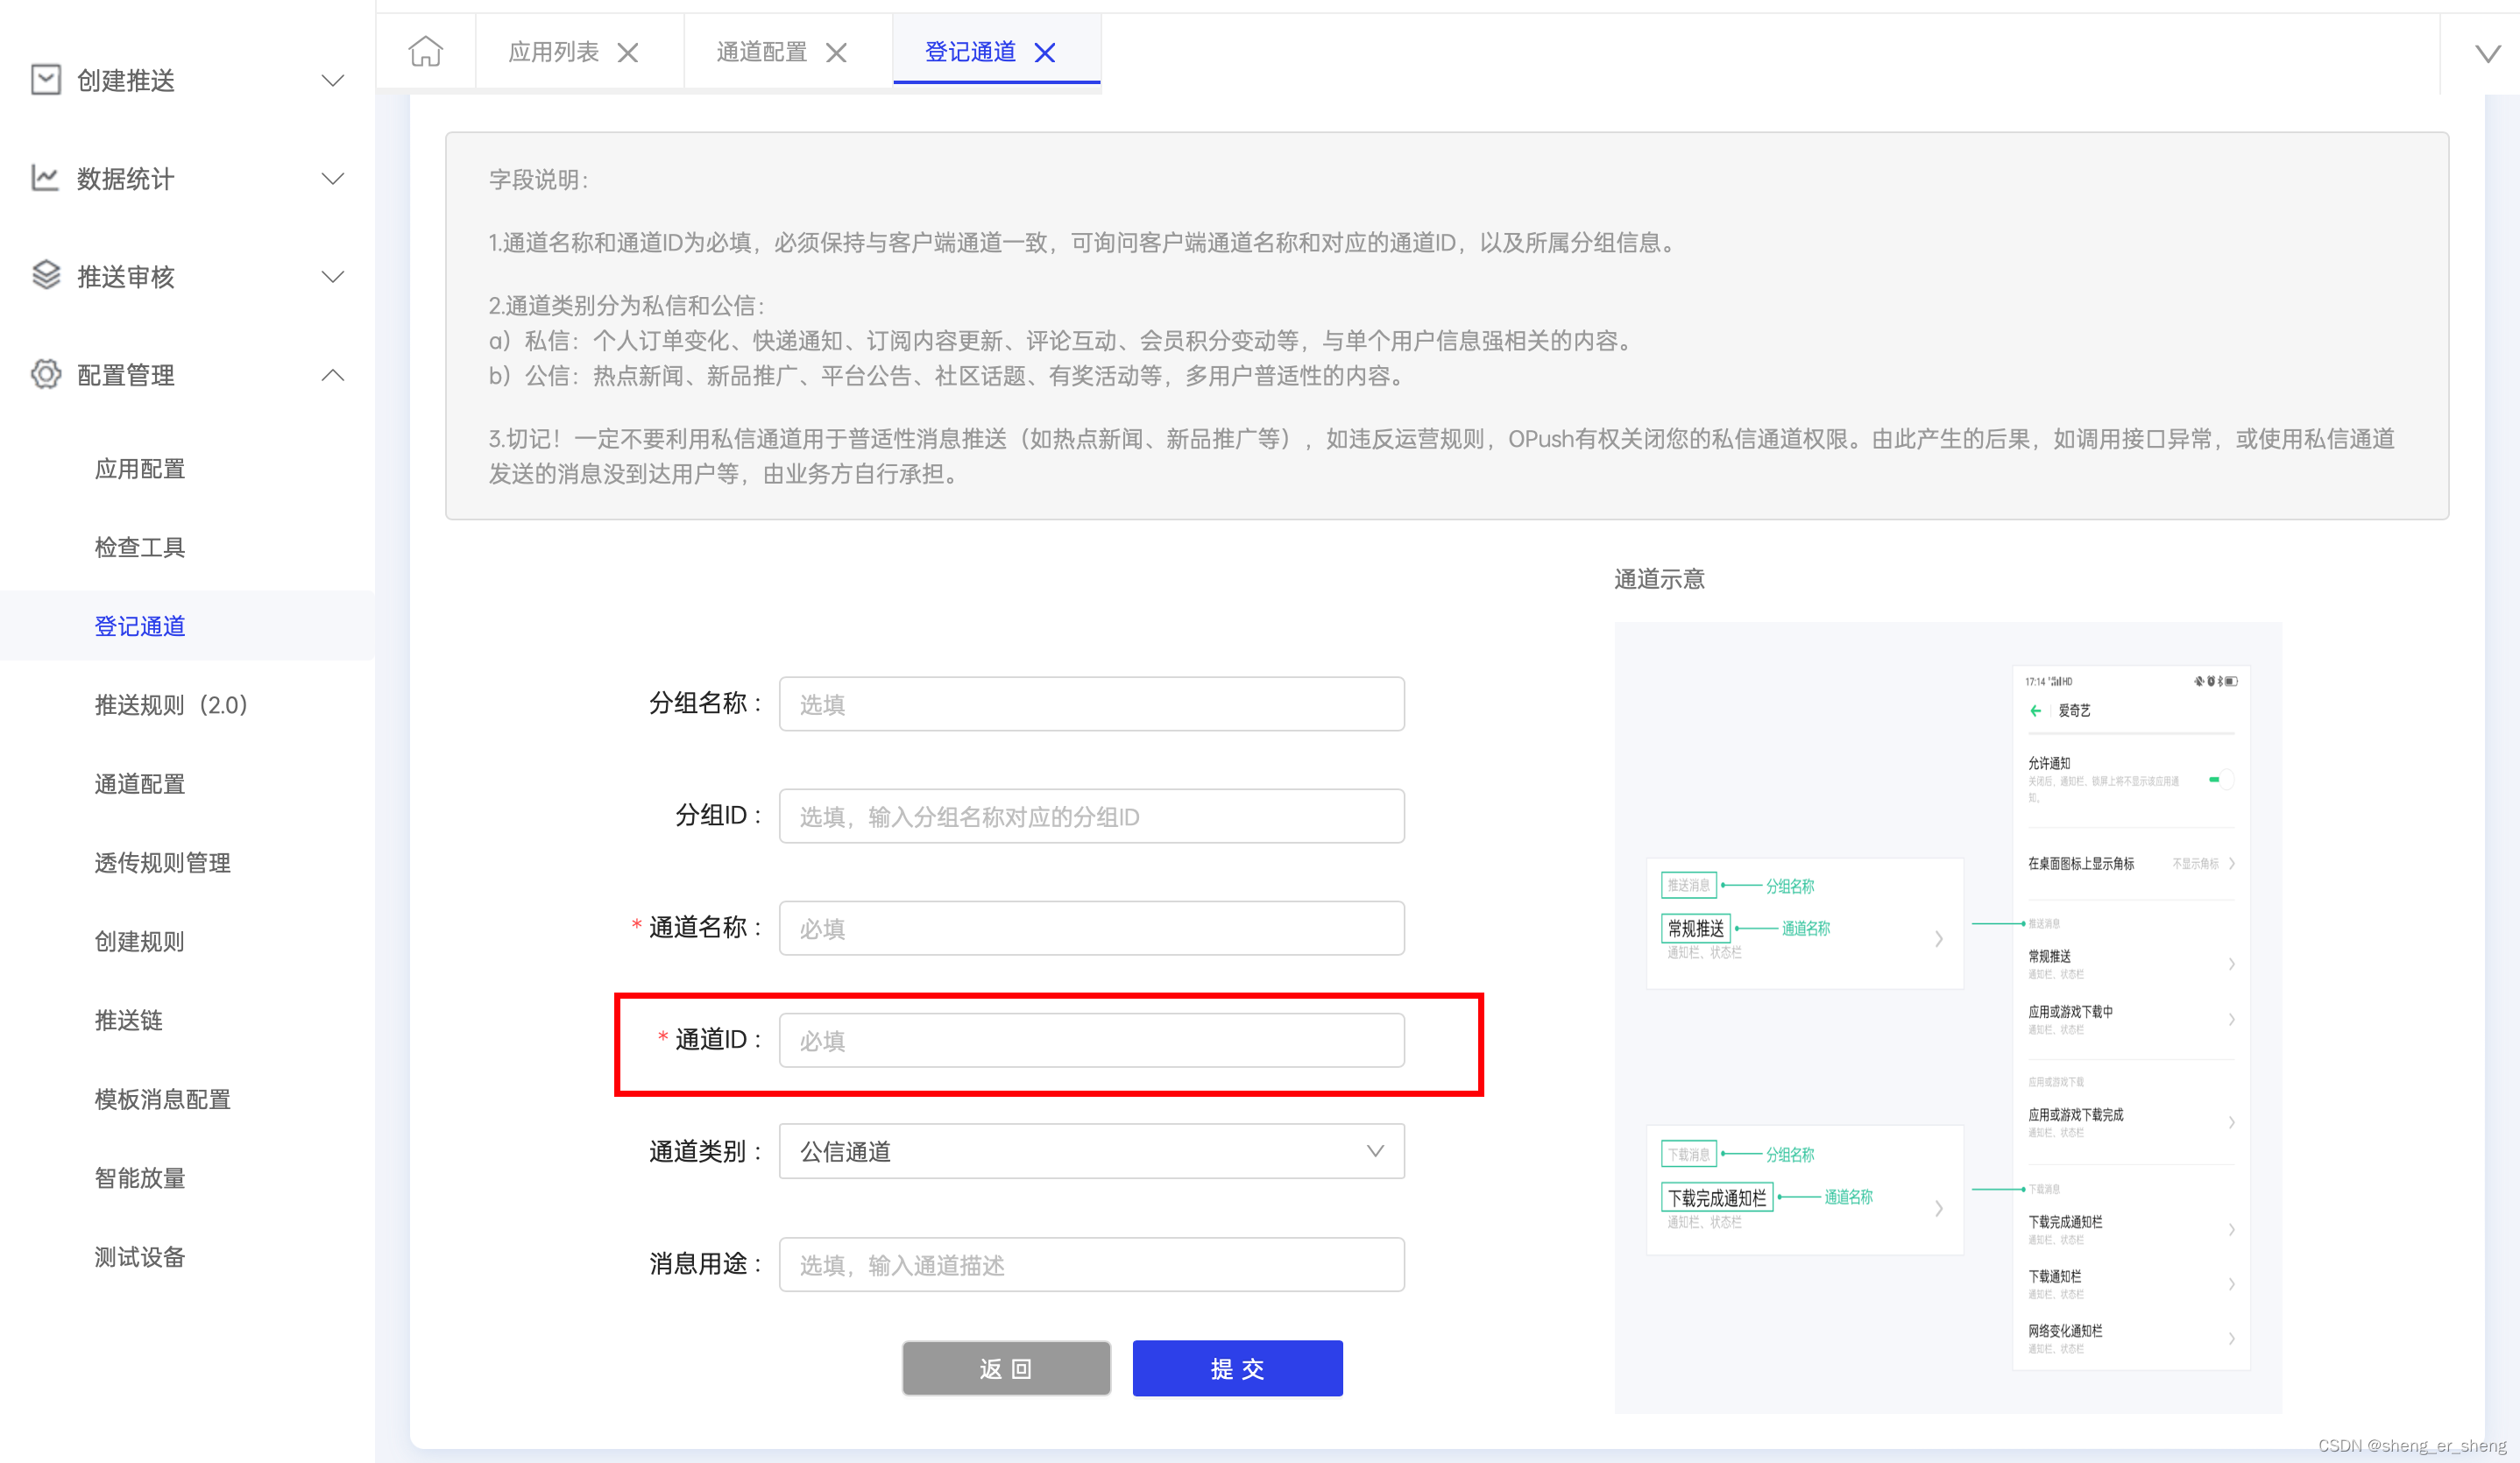
Task: Click the 通道示意 phone preview image
Action: [x=1947, y=1016]
